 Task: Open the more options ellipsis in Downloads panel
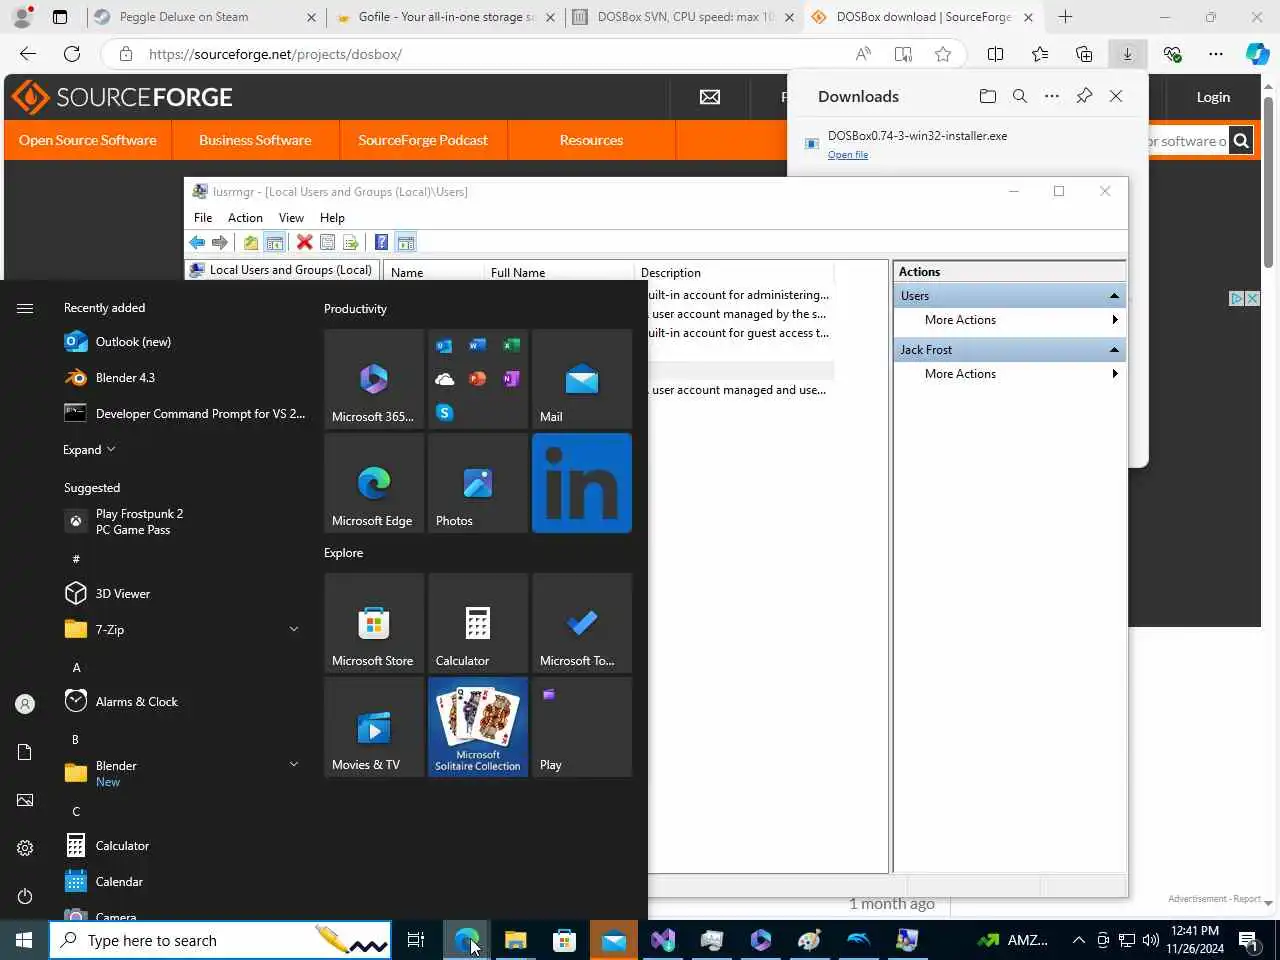1052,96
